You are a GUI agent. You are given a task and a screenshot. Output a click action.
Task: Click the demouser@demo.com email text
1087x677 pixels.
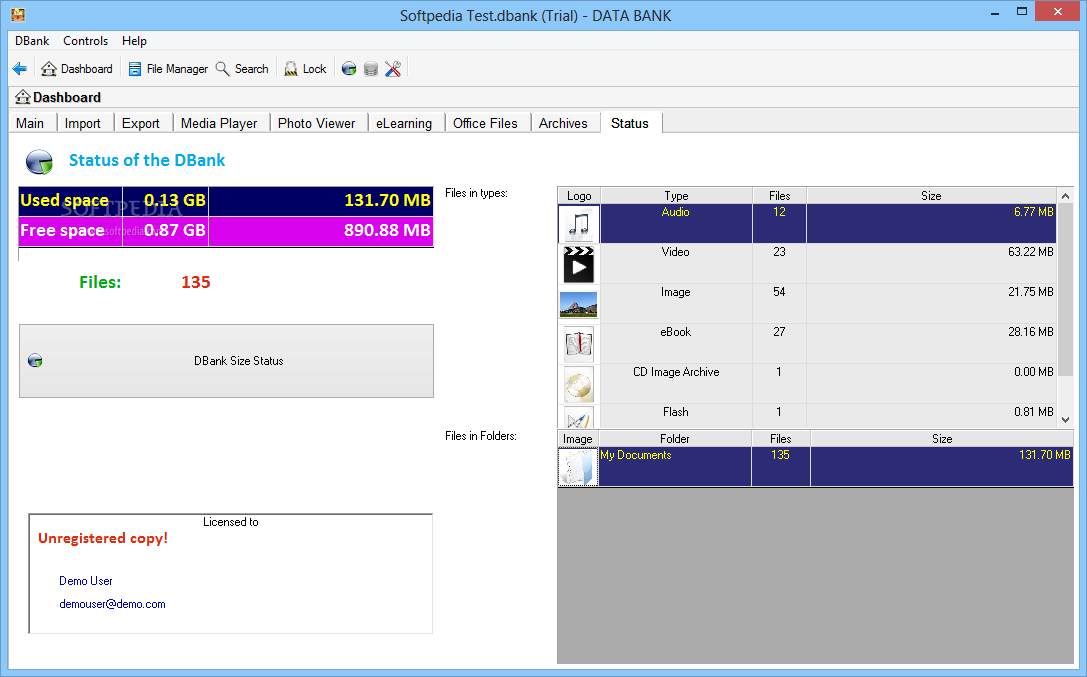112,604
